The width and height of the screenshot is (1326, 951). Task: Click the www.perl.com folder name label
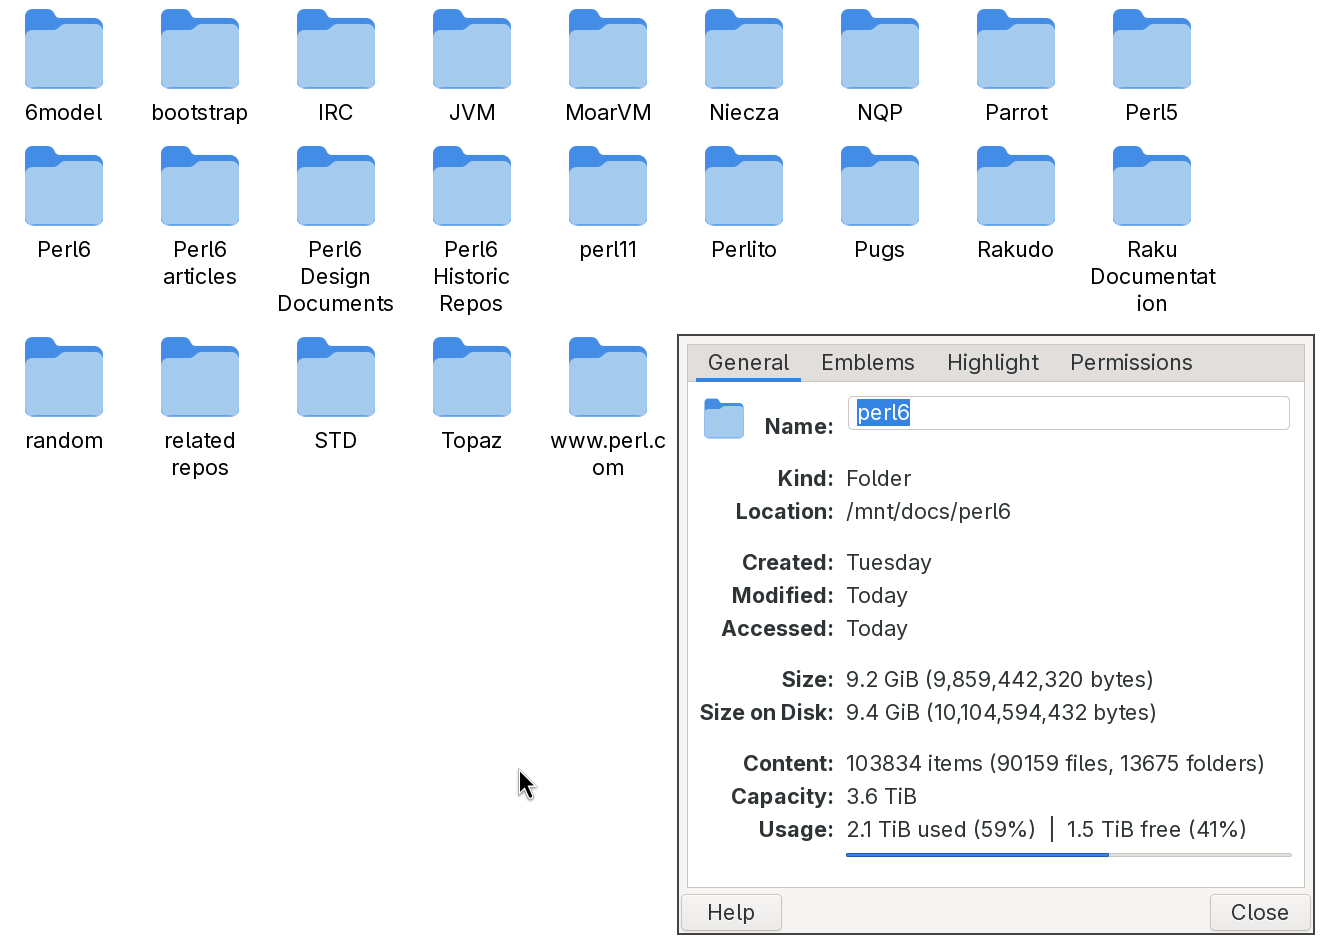click(x=608, y=454)
